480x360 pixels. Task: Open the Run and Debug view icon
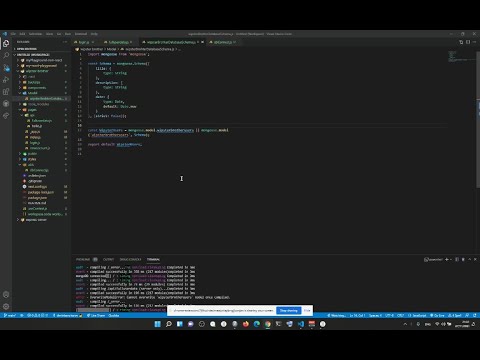coord(6,80)
